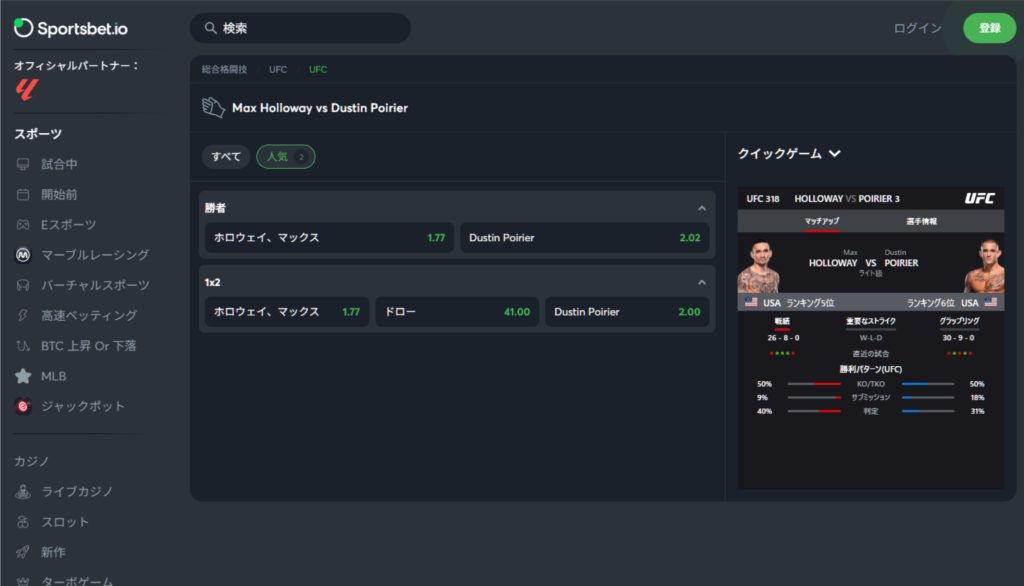Screen dimensions: 1024x586
Task: Click the 高速ベッティング lightning icon
Action: [x=23, y=316]
